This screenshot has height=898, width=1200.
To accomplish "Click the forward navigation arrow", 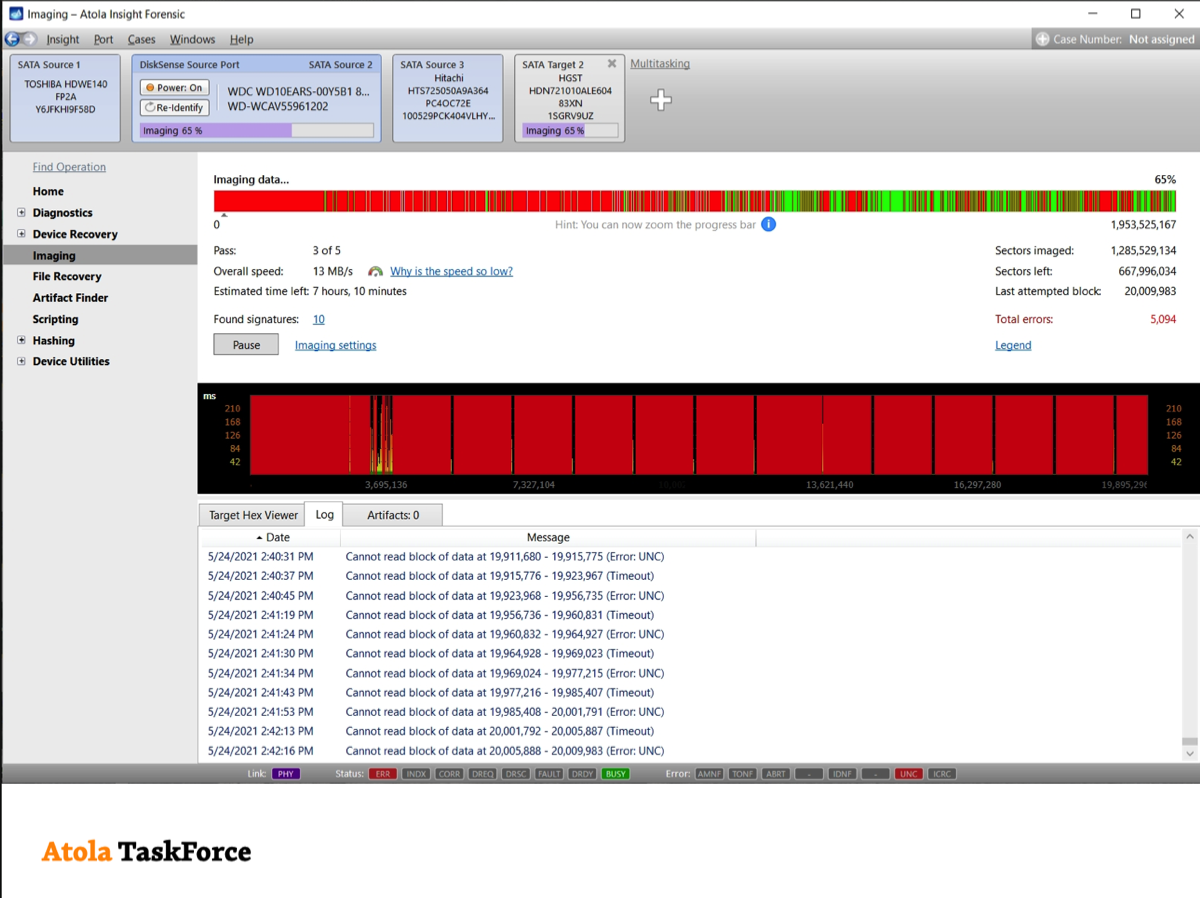I will [29, 39].
